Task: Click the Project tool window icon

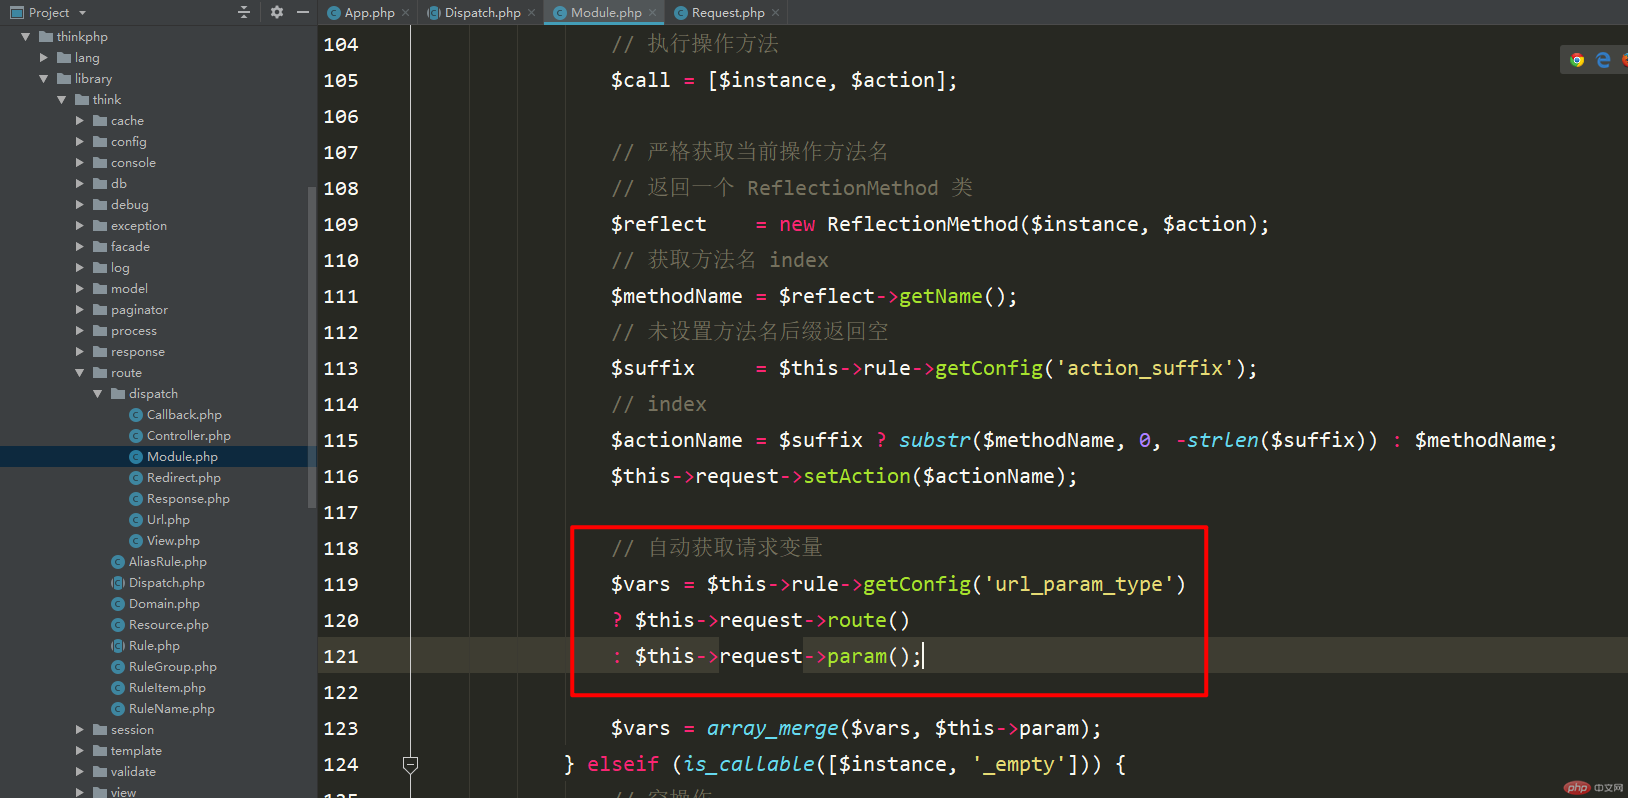Action: tap(16, 12)
